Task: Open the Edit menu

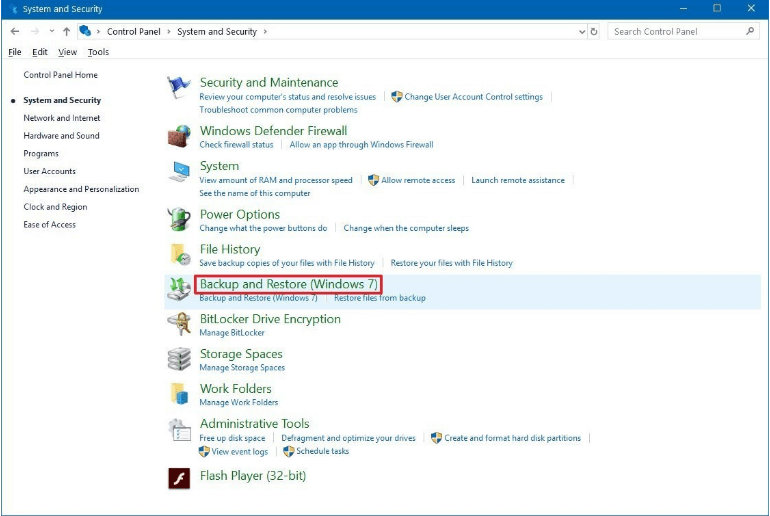Action: (40, 52)
